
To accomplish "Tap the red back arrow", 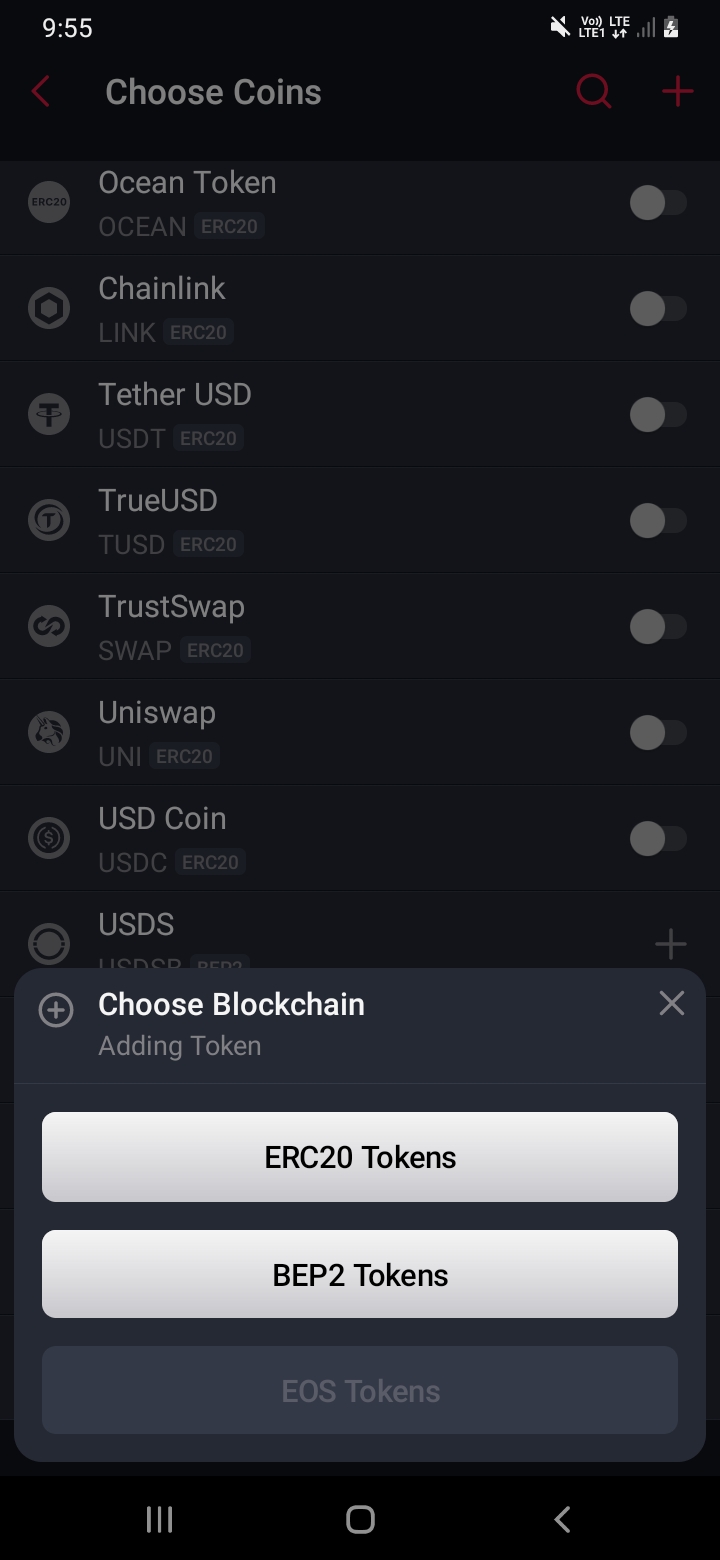I will point(41,92).
